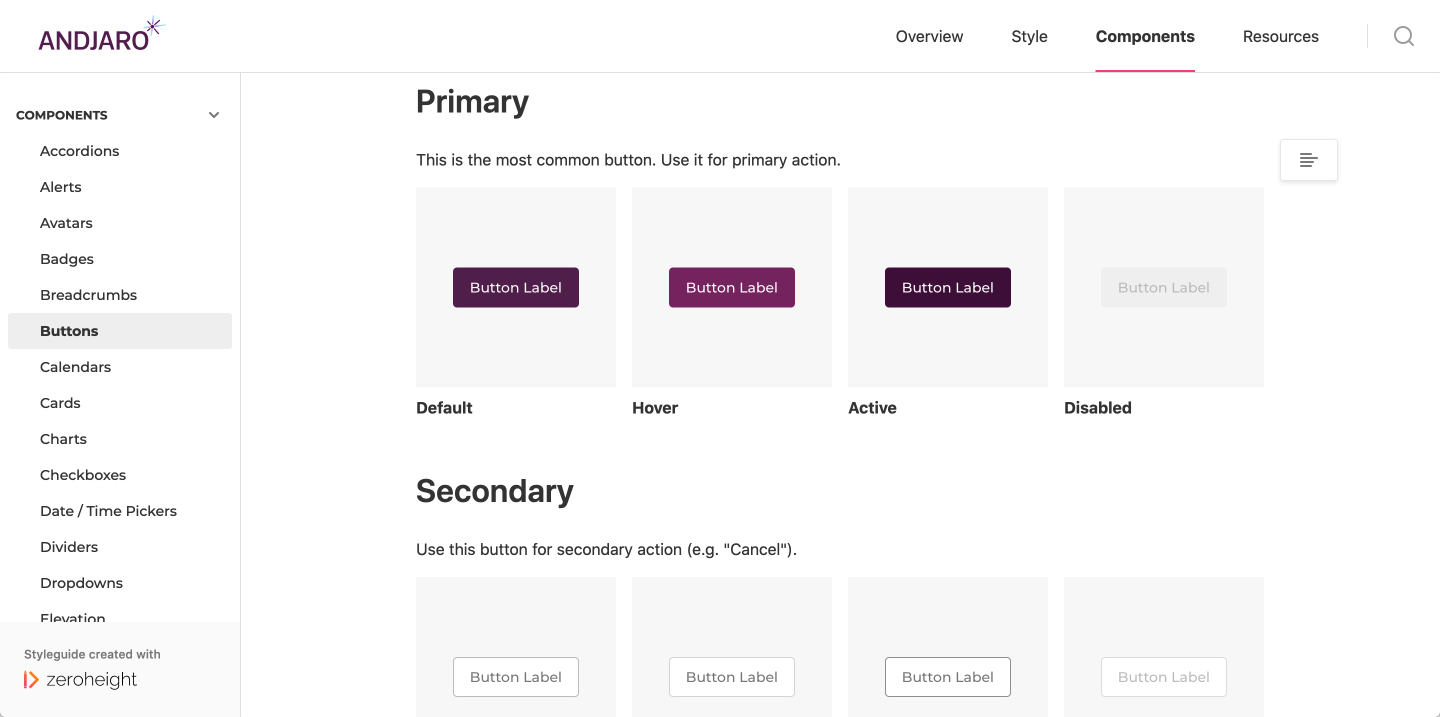Open the search magnifier icon
The width and height of the screenshot is (1440, 717).
(x=1404, y=36)
